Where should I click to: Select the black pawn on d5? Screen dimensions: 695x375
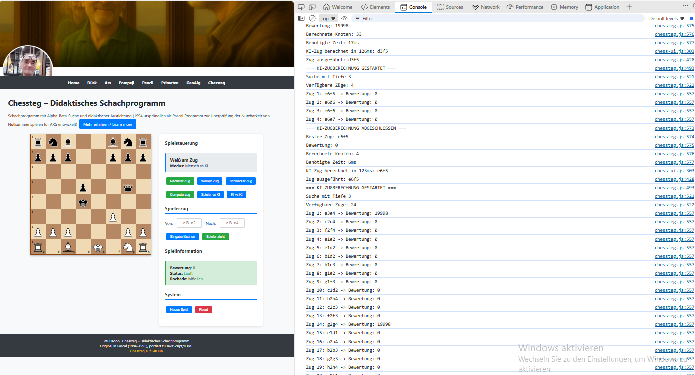pyautogui.click(x=83, y=188)
